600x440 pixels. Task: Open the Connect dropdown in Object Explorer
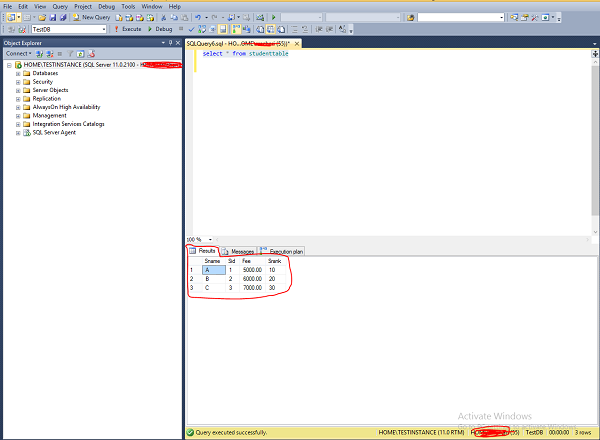click(x=18, y=54)
